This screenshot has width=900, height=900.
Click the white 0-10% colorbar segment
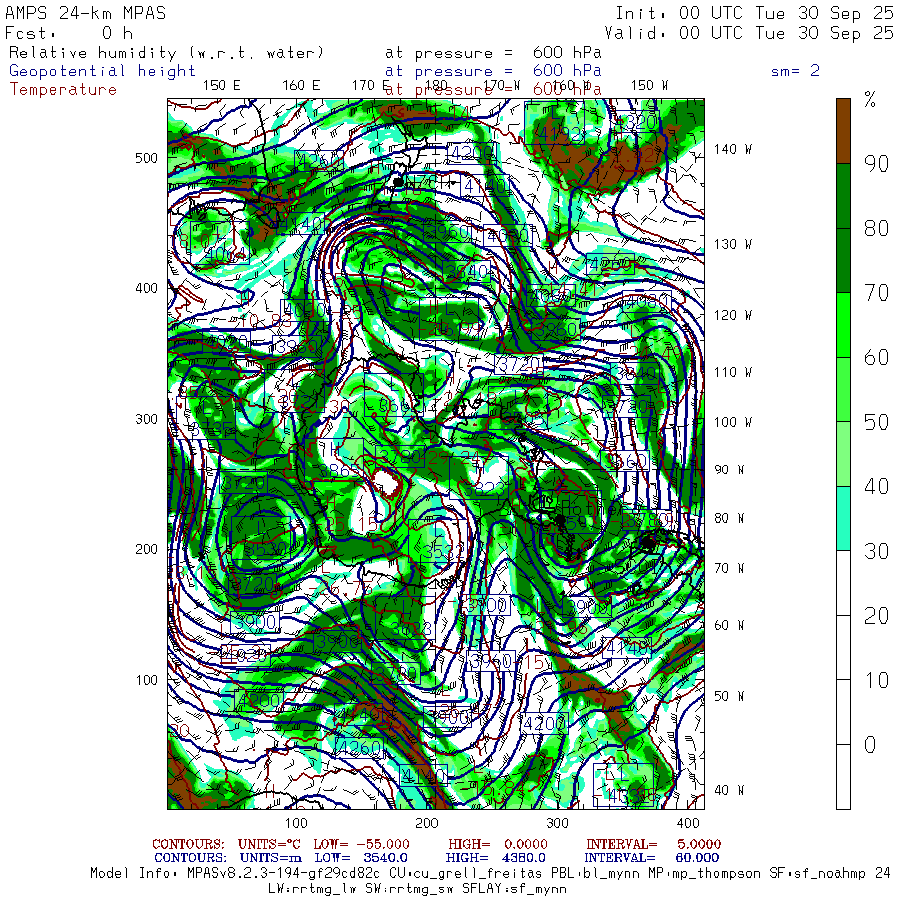tap(843, 776)
